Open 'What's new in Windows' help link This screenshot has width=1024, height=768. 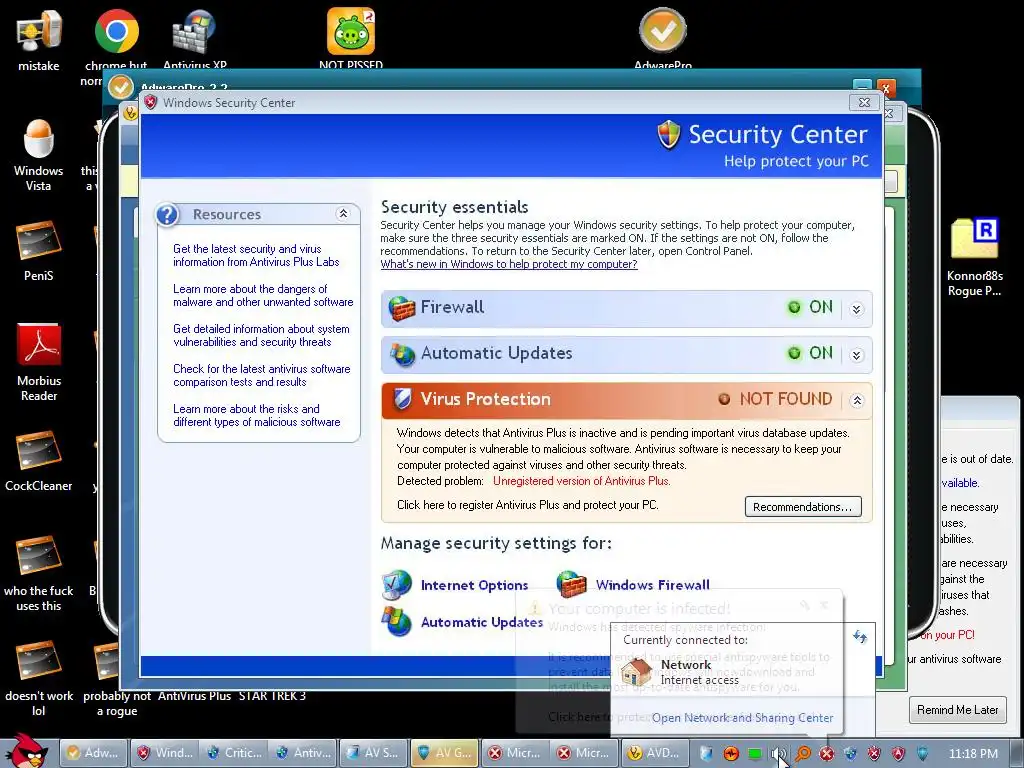tap(509, 264)
